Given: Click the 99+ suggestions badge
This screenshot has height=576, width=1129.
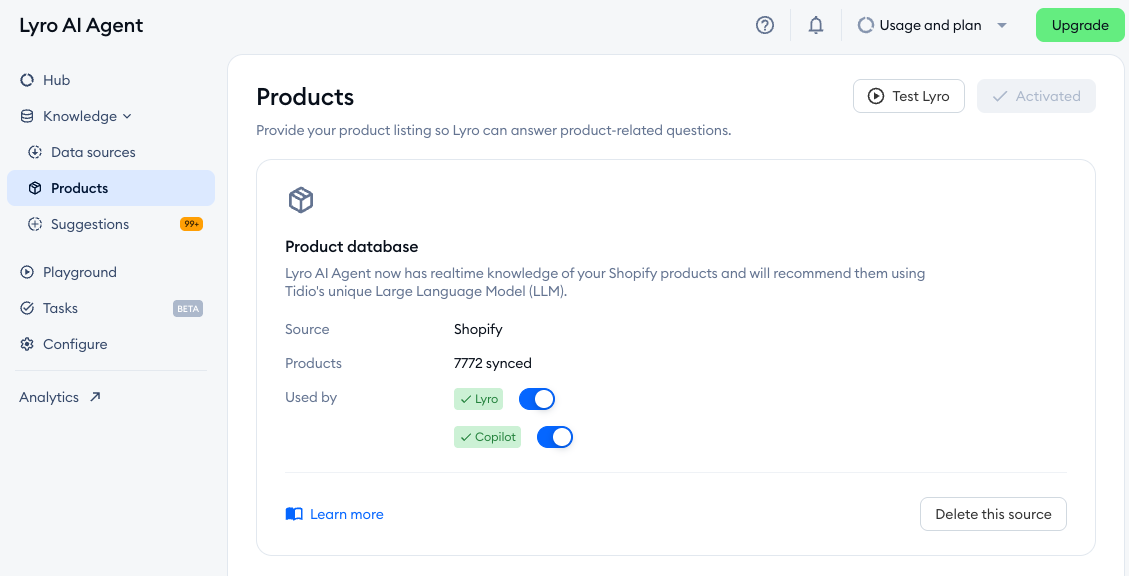Looking at the screenshot, I should click(191, 224).
